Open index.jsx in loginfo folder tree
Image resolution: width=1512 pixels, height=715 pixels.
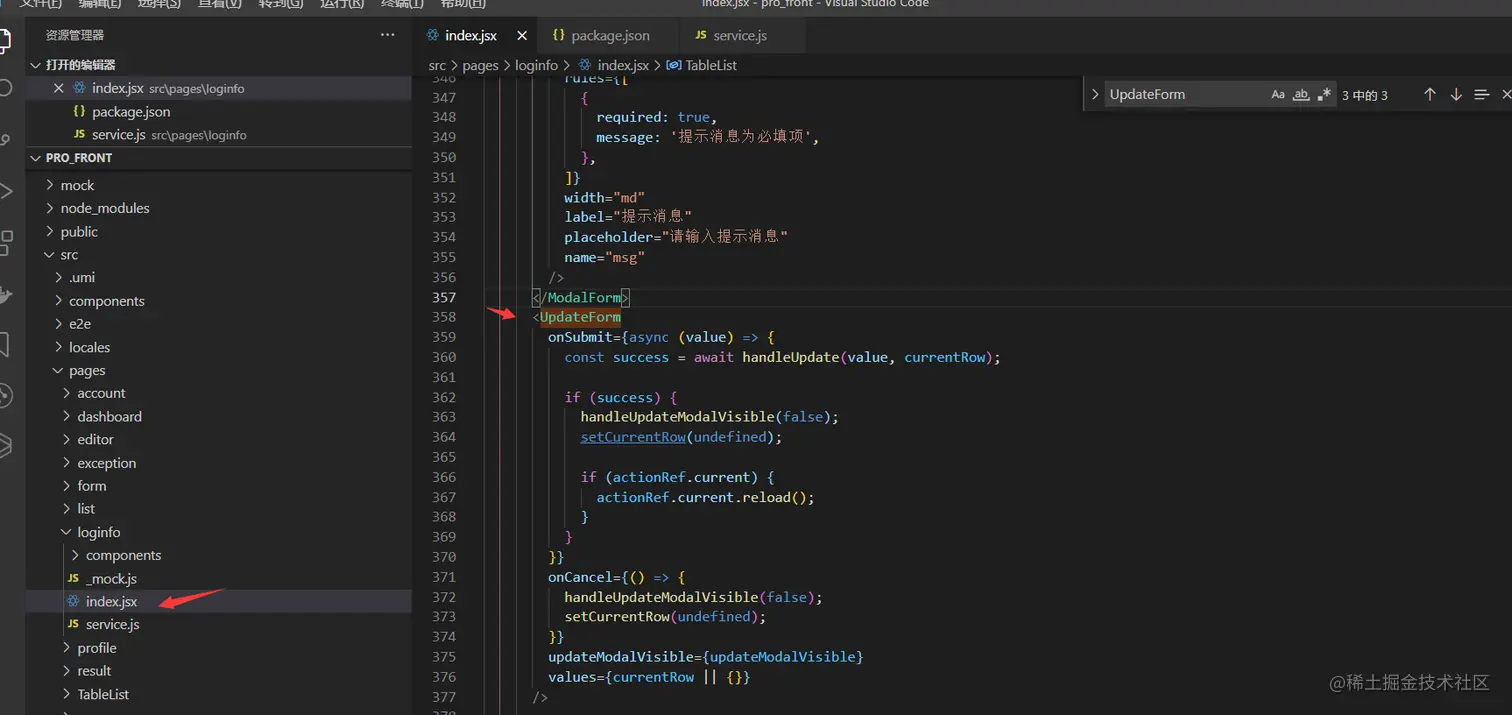111,601
